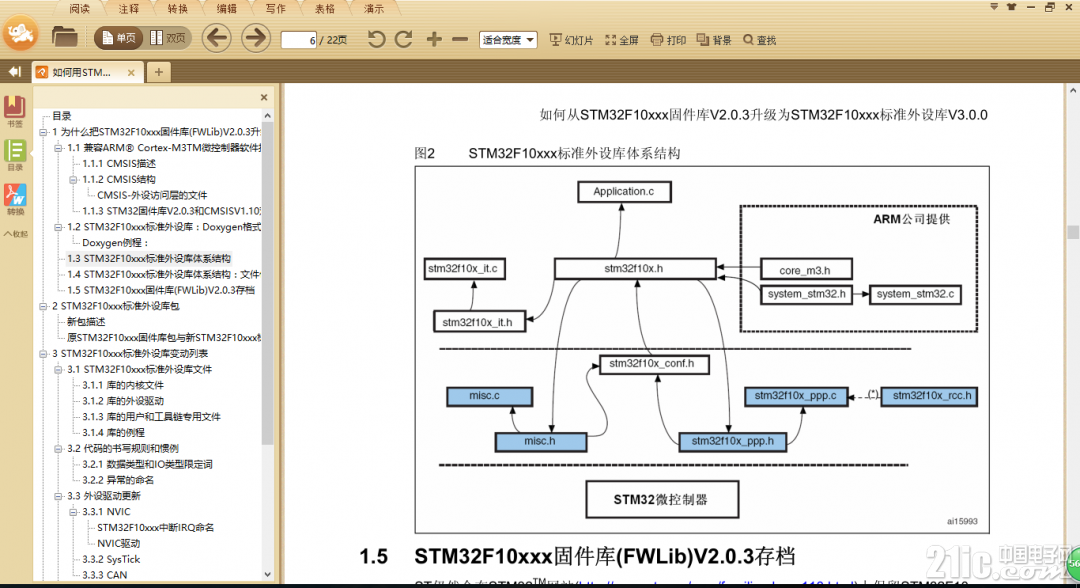Image resolution: width=1080 pixels, height=588 pixels.
Task: Print the document (打印)
Action: point(668,40)
